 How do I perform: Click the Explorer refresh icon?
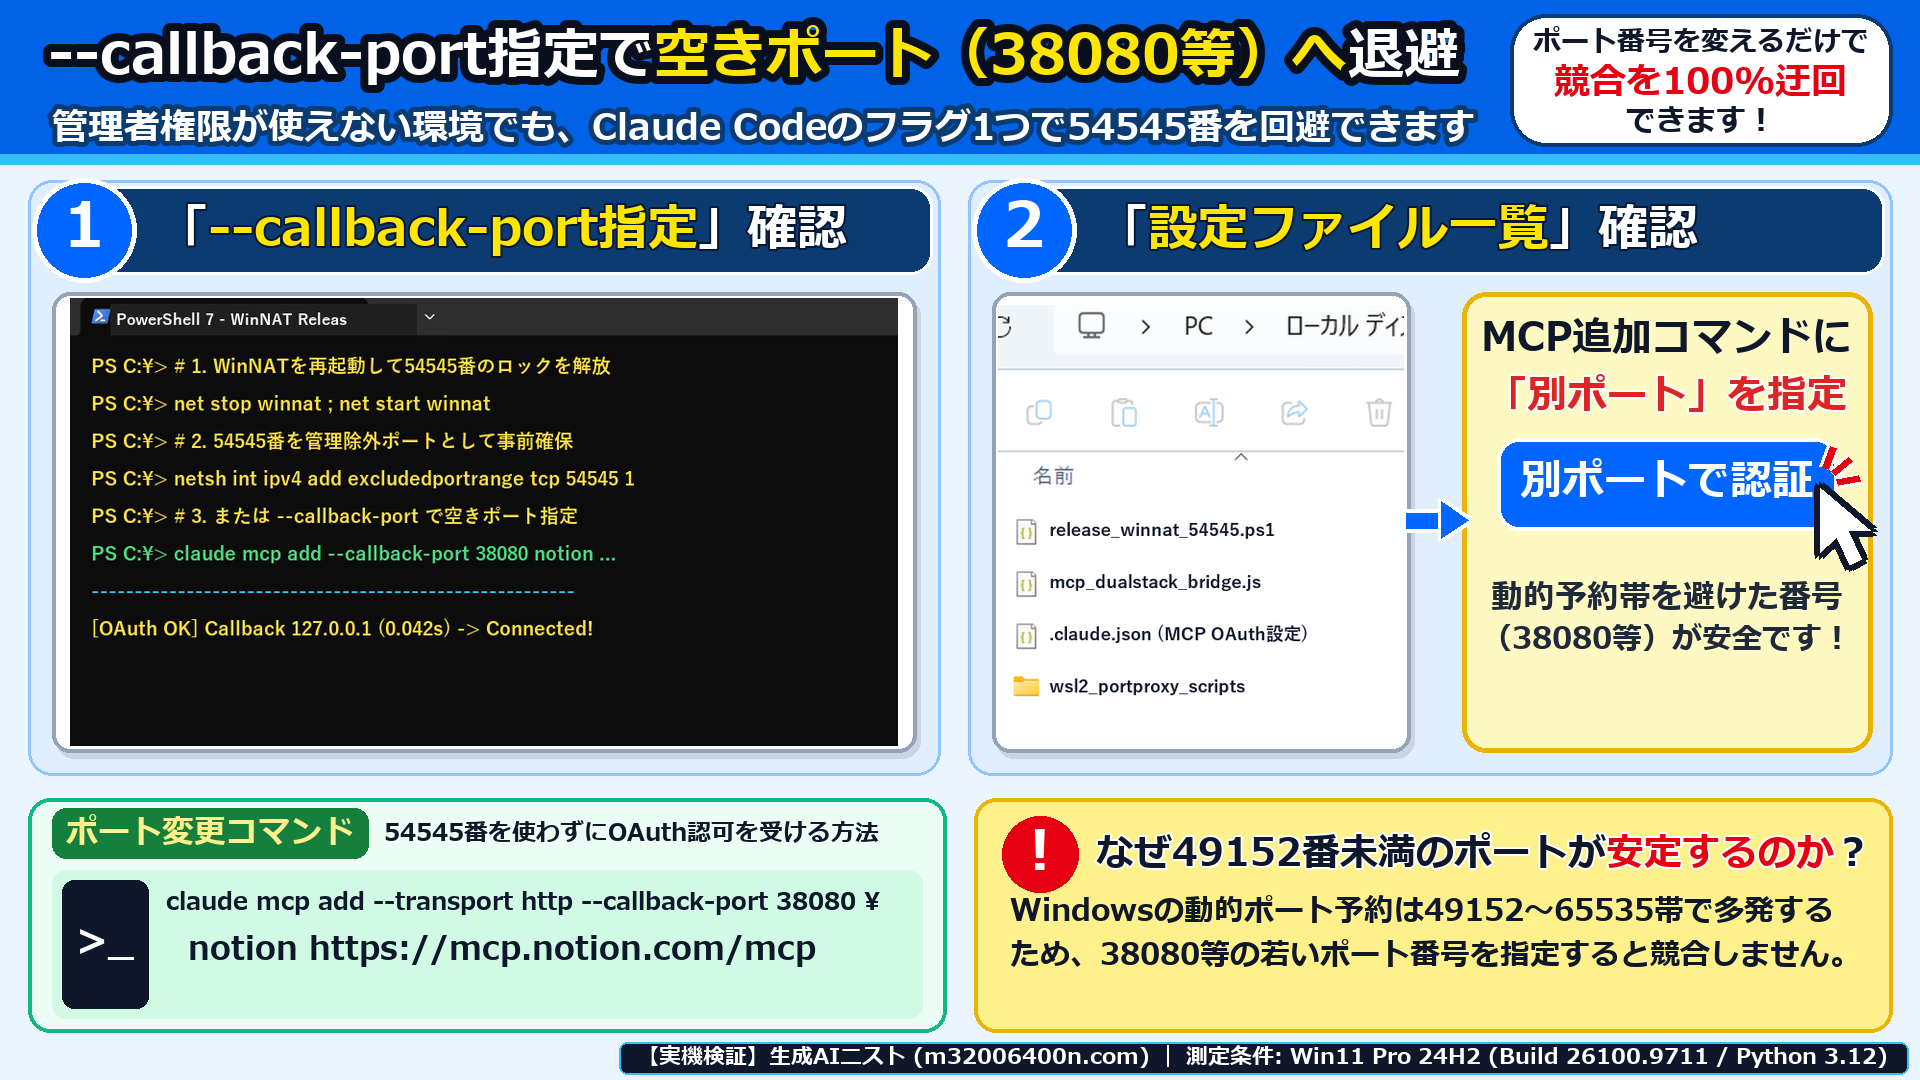pos(1006,326)
